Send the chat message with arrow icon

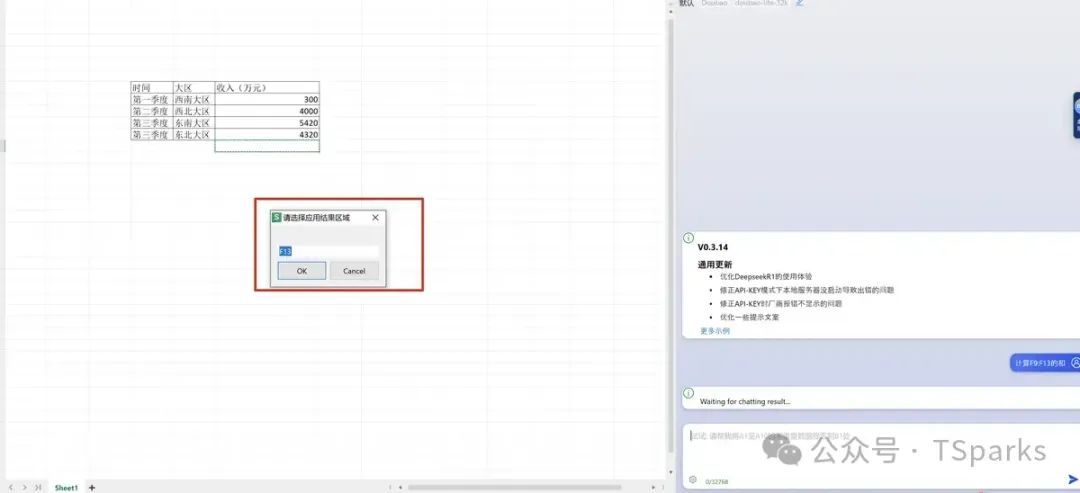[1073, 479]
